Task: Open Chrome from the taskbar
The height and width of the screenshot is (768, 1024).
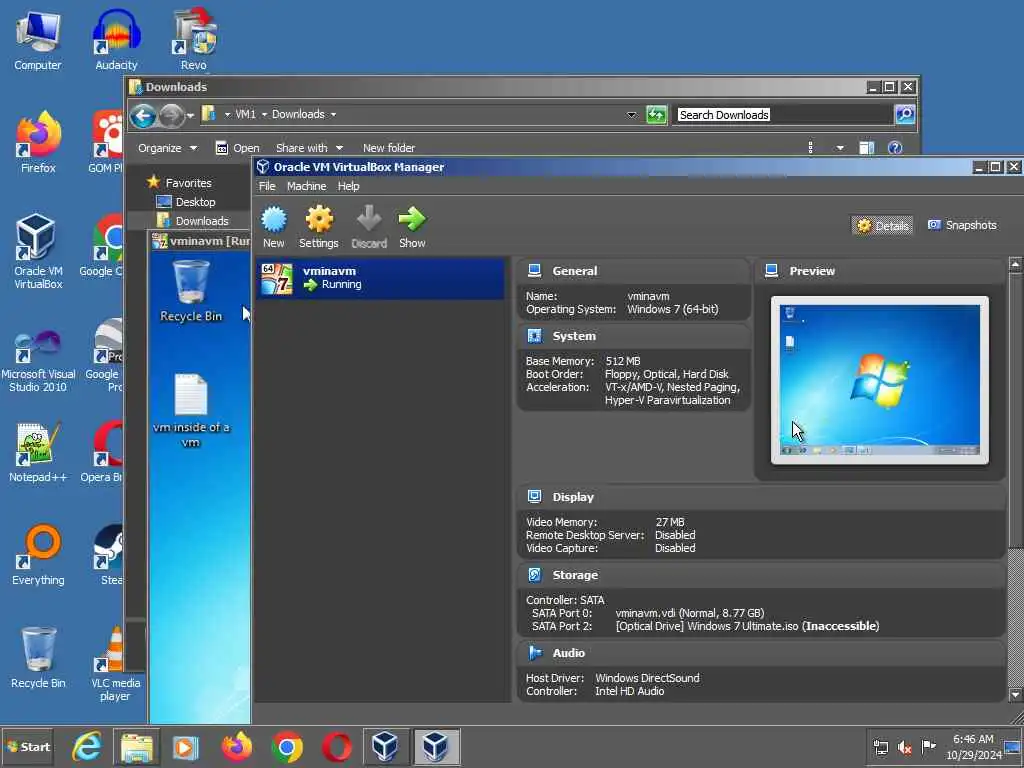Action: click(x=287, y=746)
